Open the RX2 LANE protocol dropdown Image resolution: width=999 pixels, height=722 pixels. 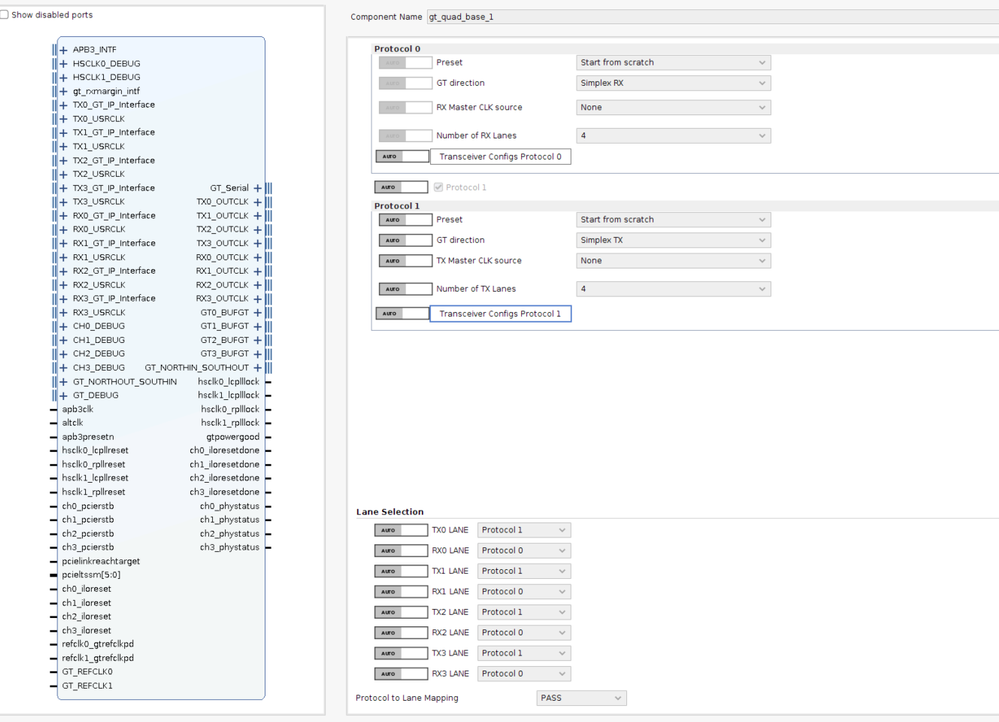click(x=524, y=633)
